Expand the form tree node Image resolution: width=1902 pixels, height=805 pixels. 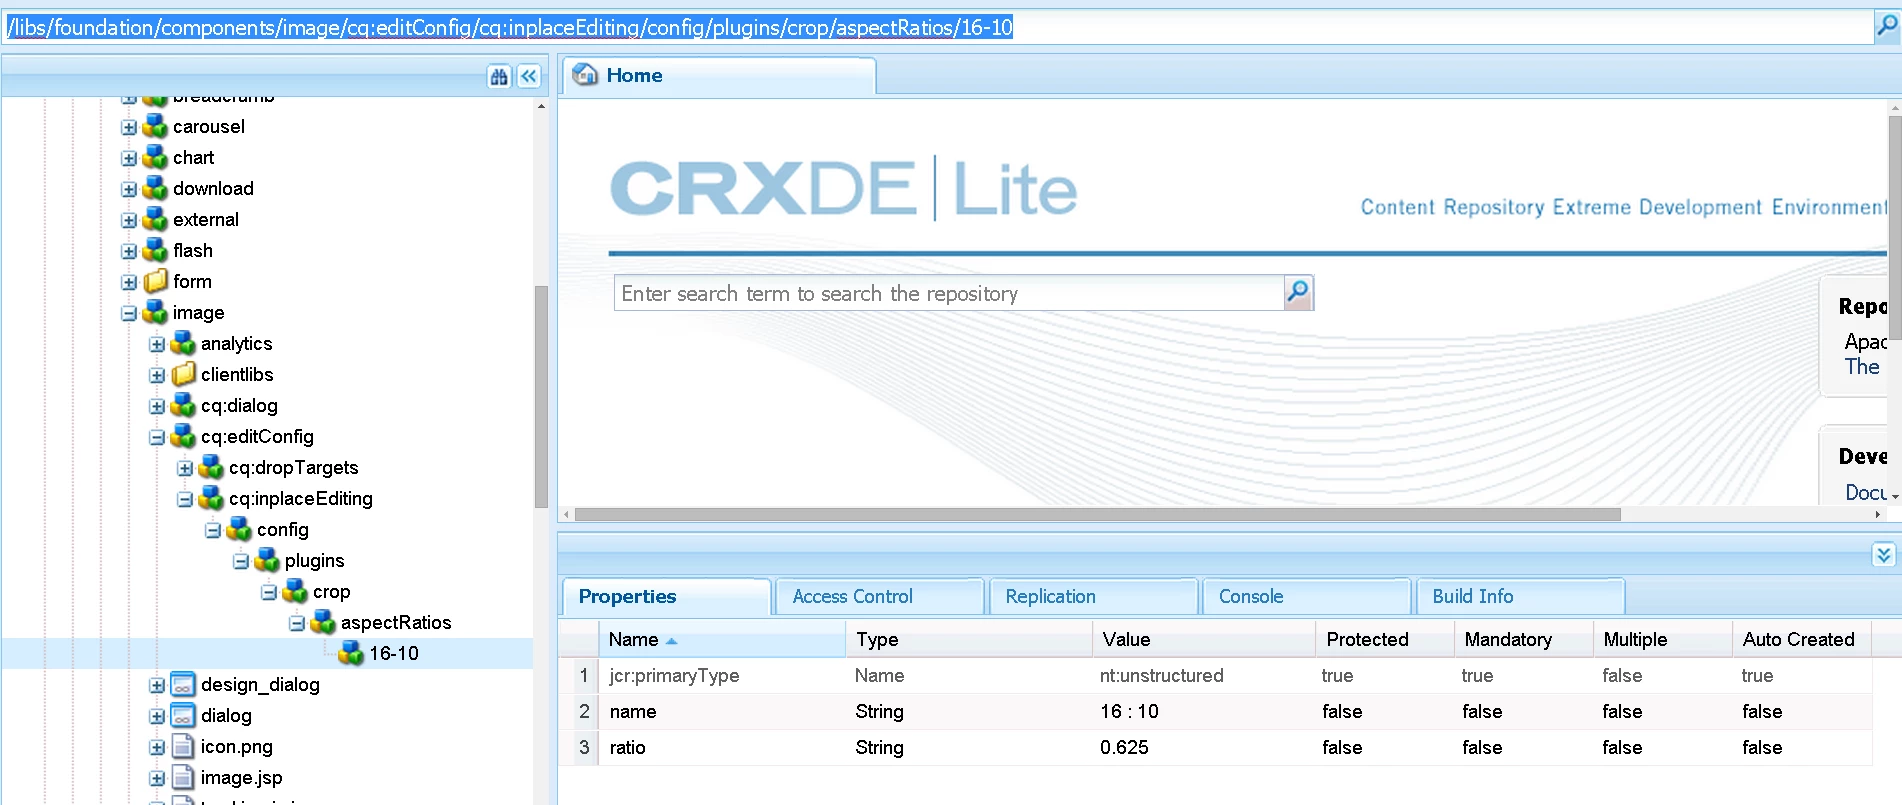129,282
